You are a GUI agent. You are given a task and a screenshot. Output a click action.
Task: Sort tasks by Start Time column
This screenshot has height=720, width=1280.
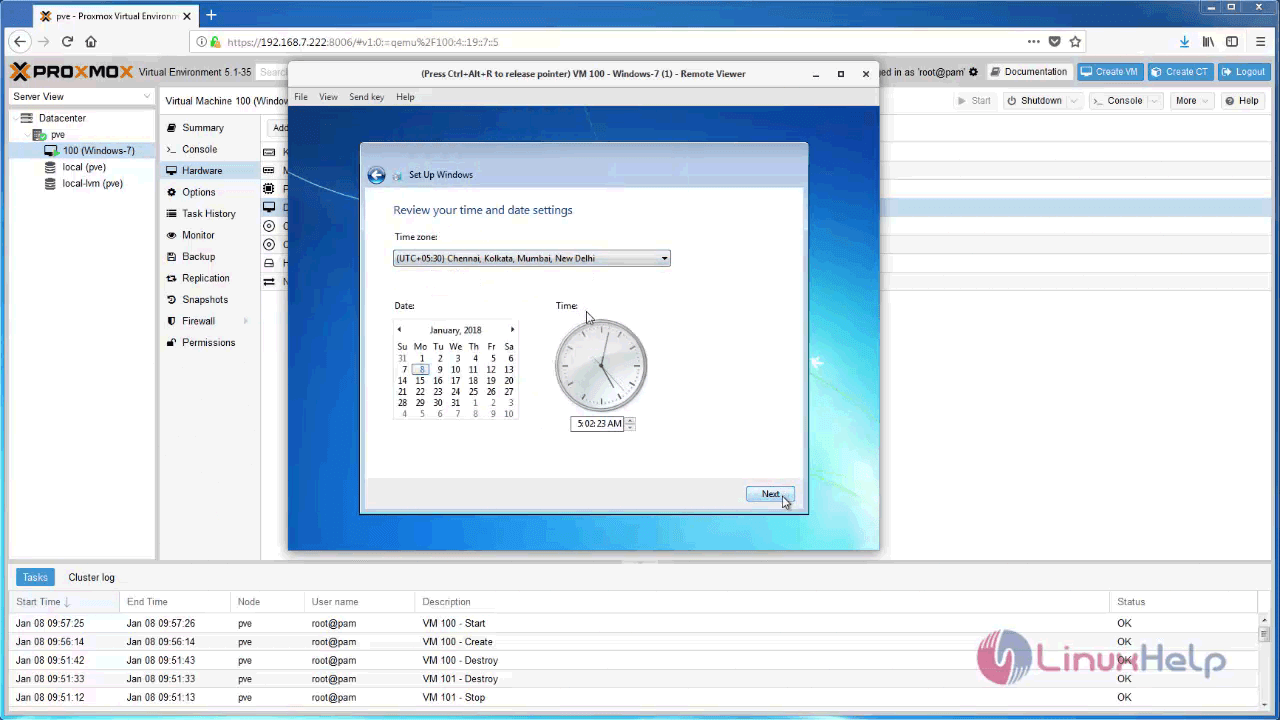[x=64, y=602]
